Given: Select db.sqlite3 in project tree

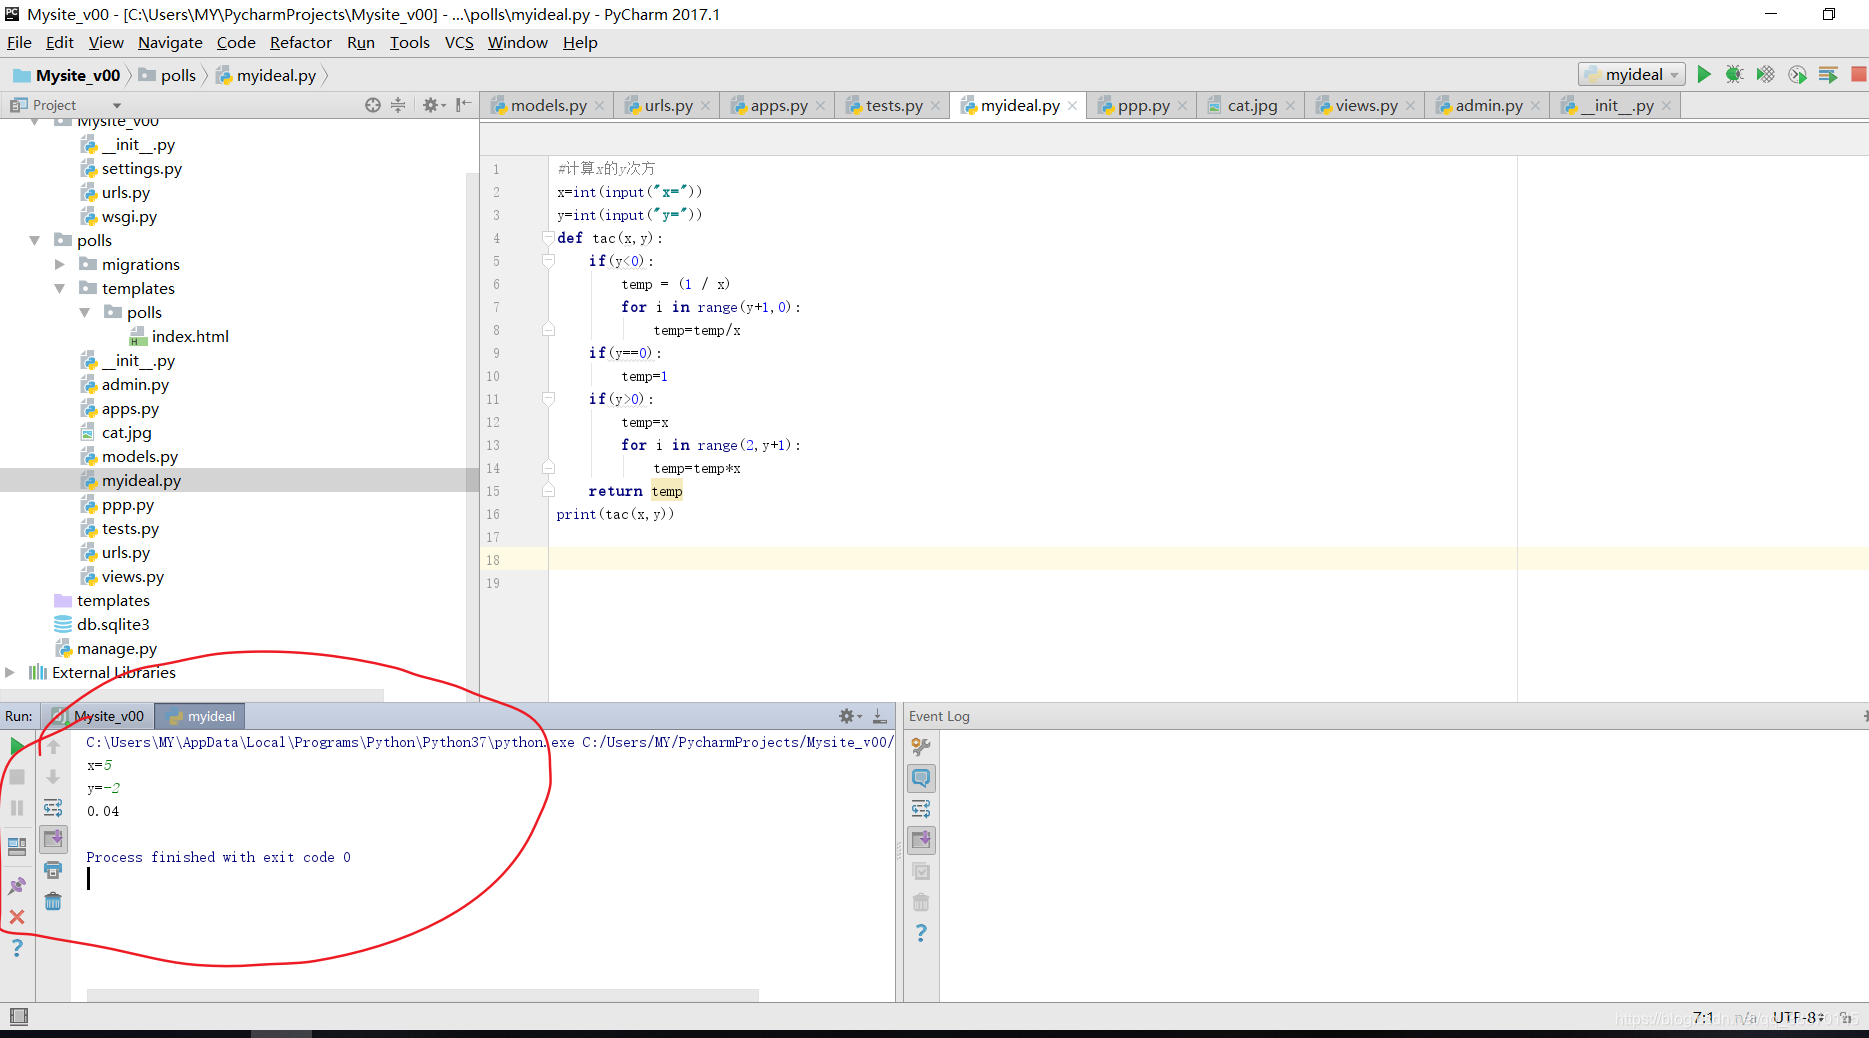Looking at the screenshot, I should [113, 624].
